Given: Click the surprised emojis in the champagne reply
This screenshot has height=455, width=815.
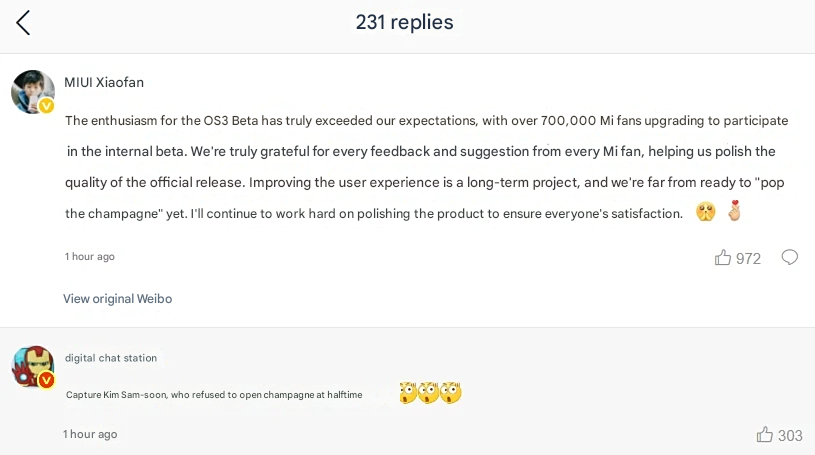Looking at the screenshot, I should point(430,393).
